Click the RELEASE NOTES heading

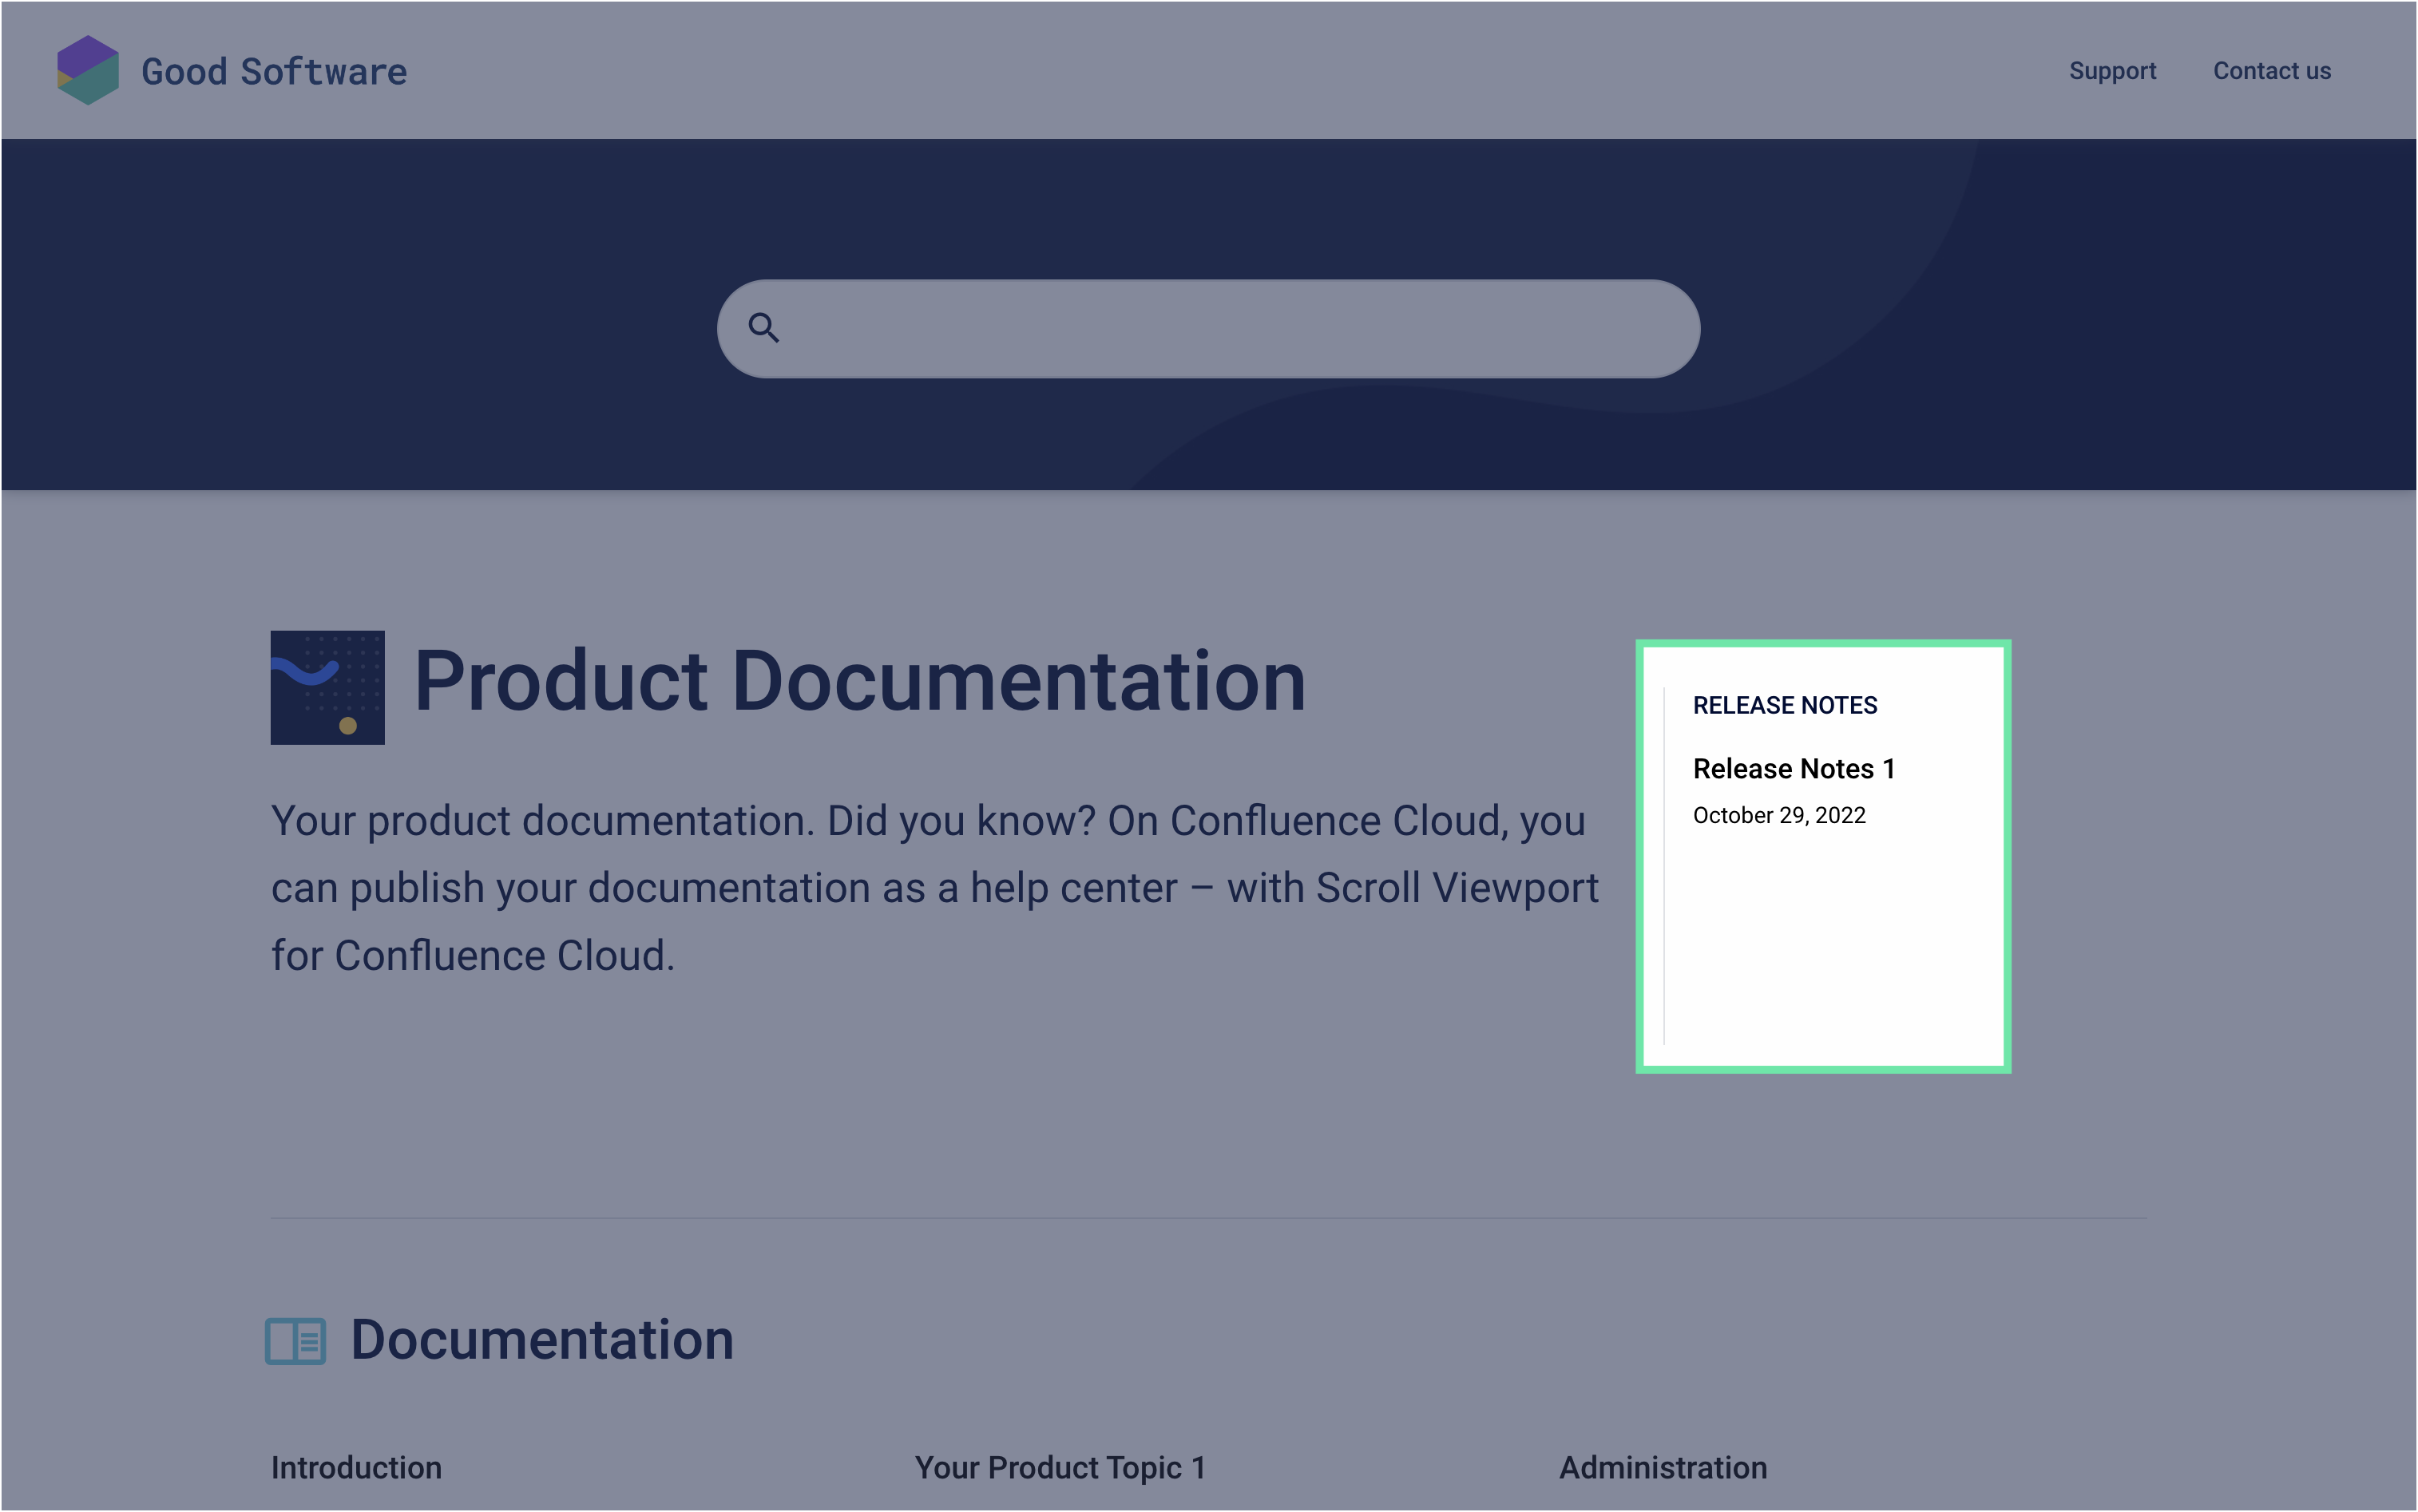(1785, 705)
